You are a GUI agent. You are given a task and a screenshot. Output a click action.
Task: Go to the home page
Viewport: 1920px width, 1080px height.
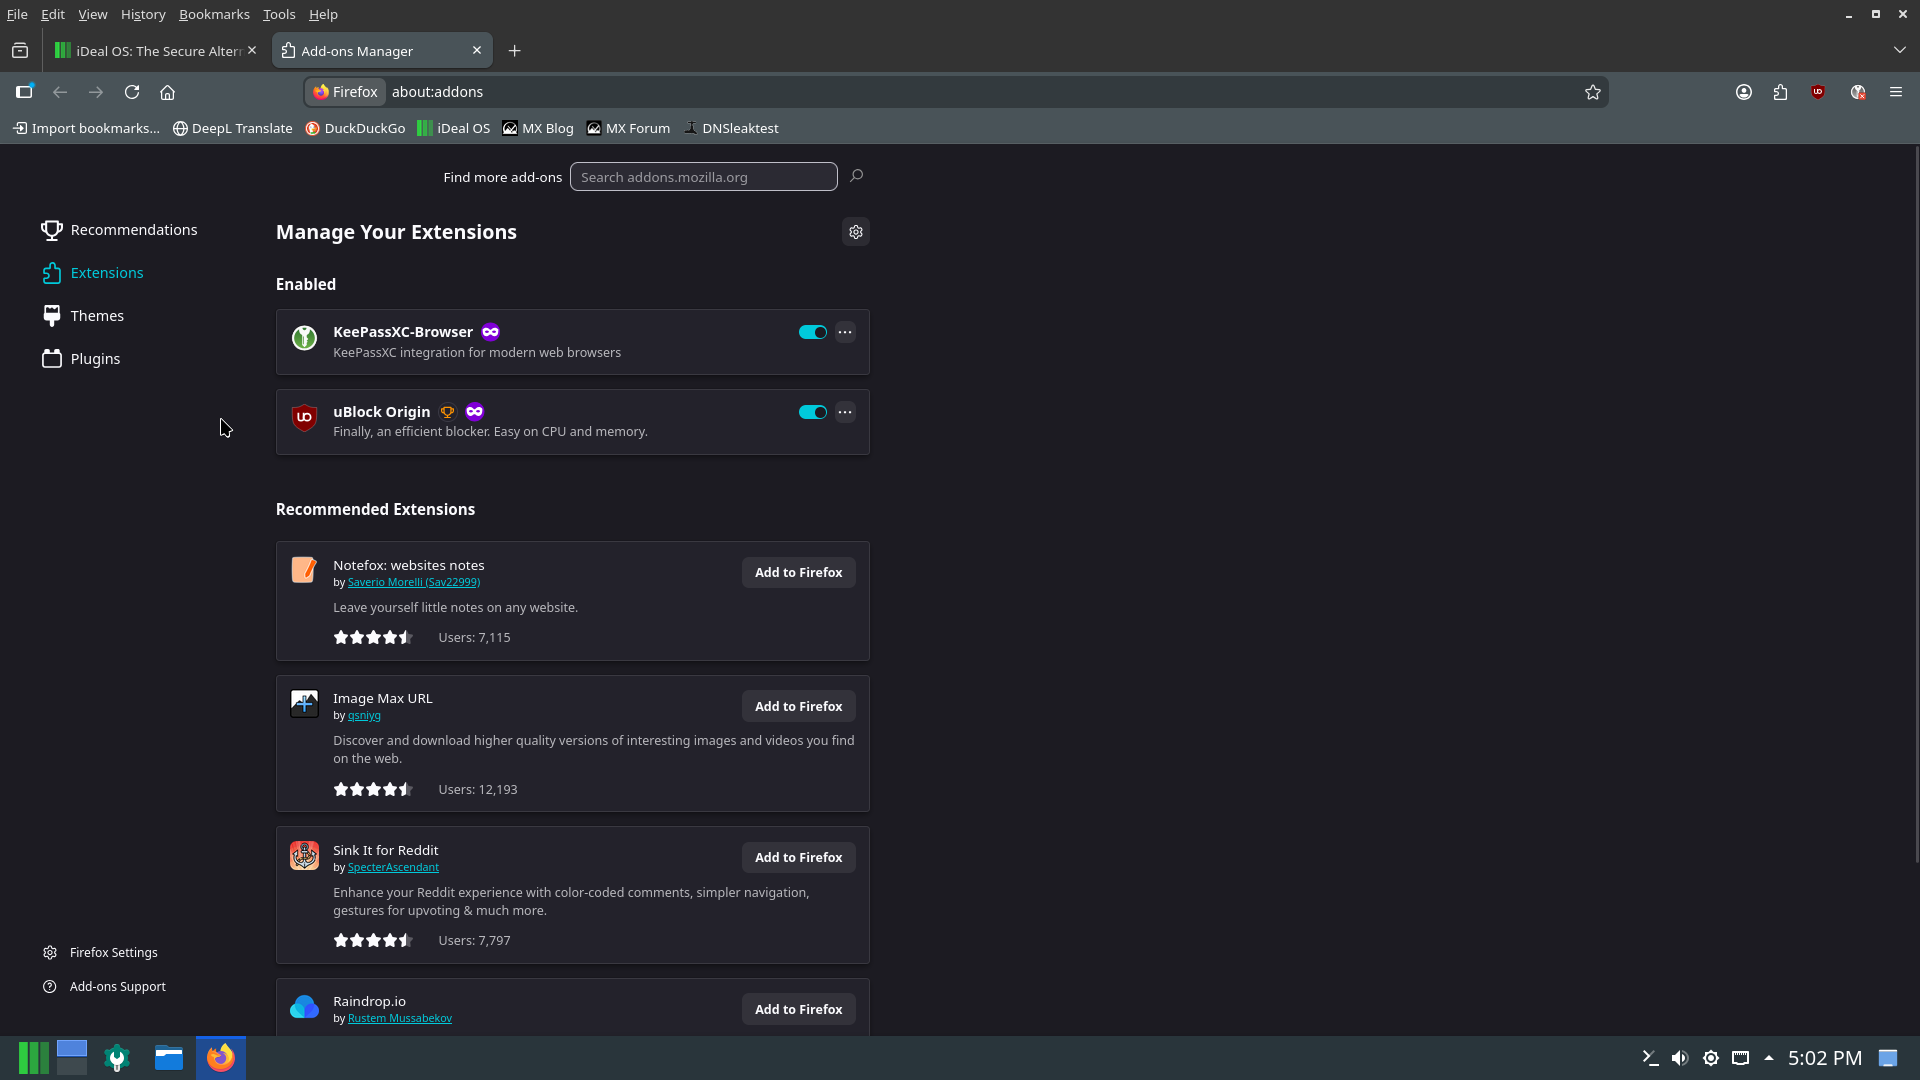pos(168,92)
